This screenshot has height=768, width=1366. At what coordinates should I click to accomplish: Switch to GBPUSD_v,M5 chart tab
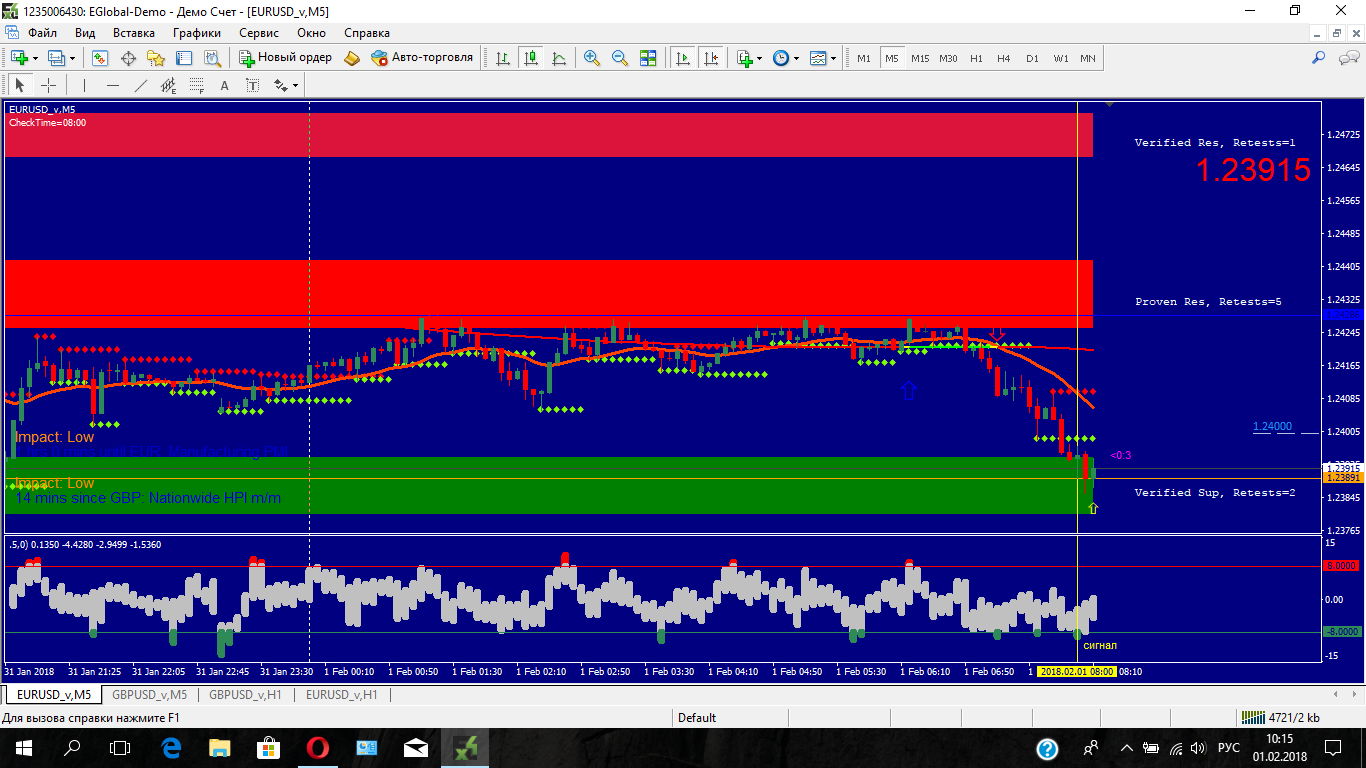pos(149,694)
